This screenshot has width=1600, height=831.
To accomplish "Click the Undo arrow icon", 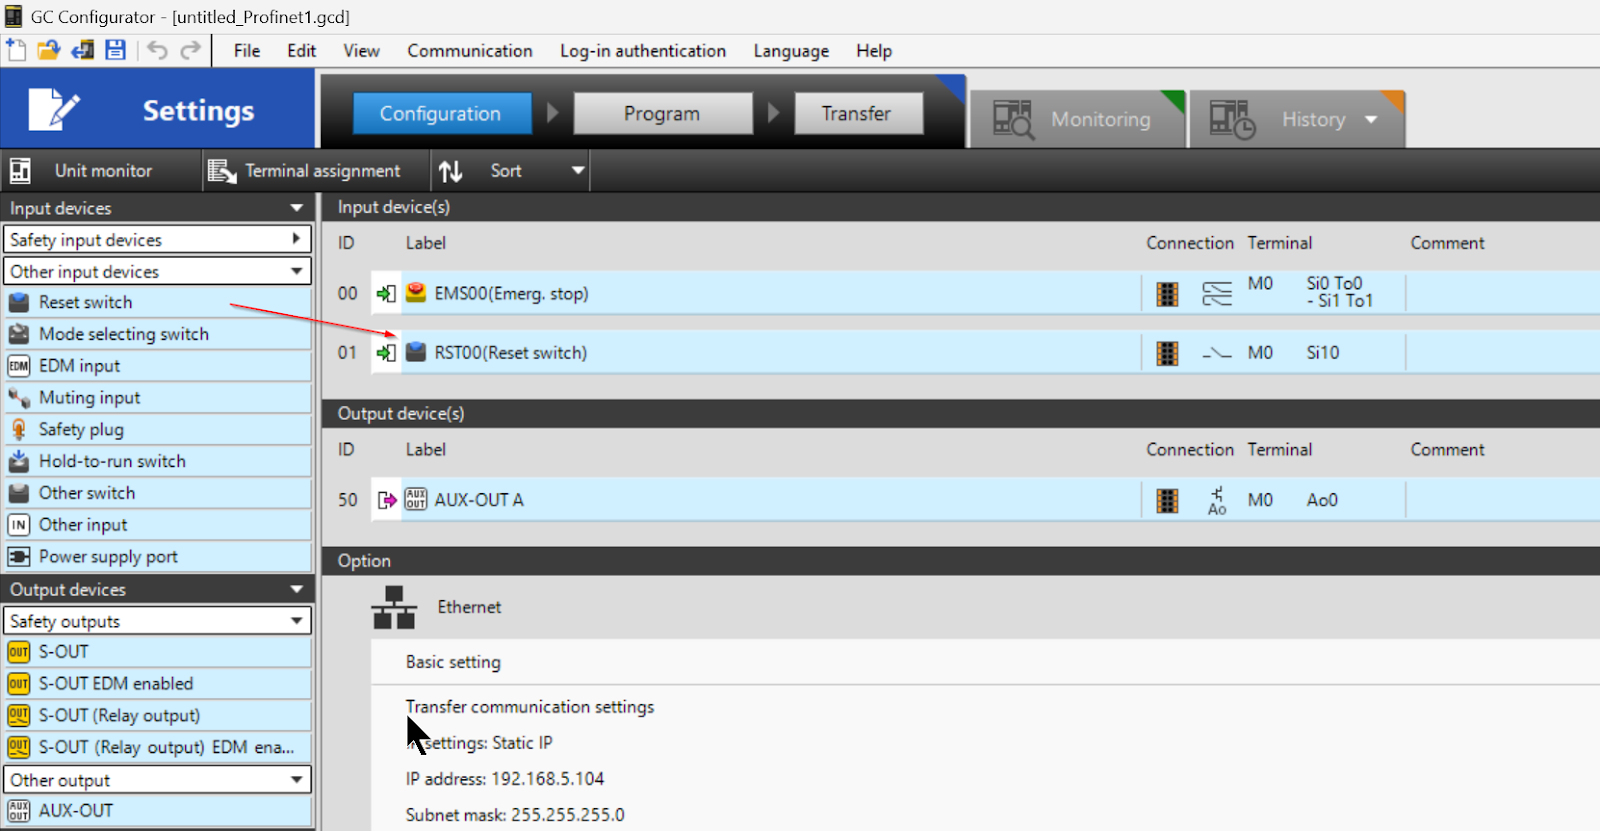I will tap(157, 50).
